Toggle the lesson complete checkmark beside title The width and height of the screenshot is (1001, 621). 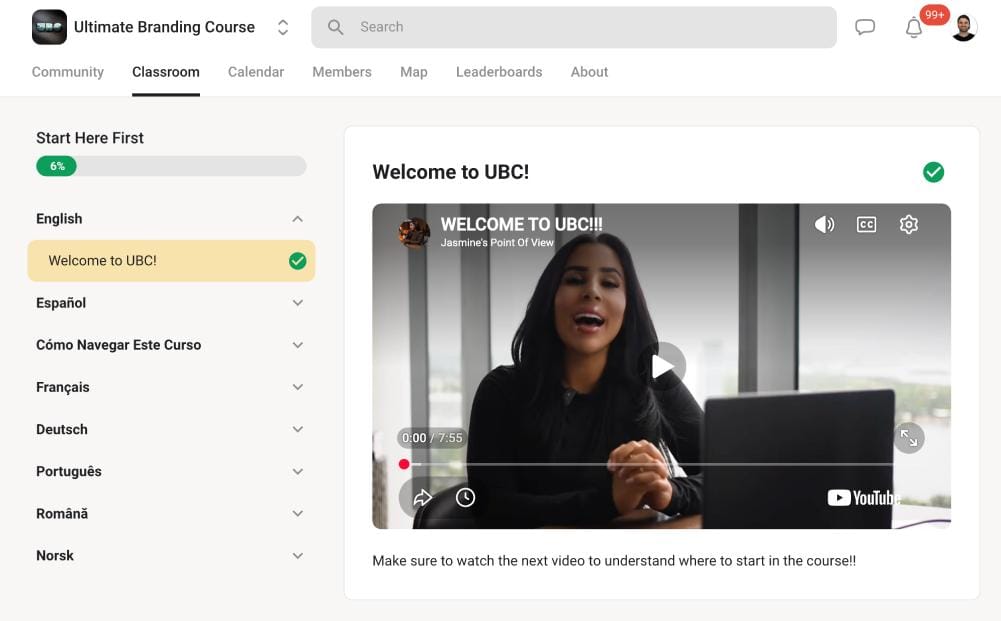pyautogui.click(x=933, y=172)
